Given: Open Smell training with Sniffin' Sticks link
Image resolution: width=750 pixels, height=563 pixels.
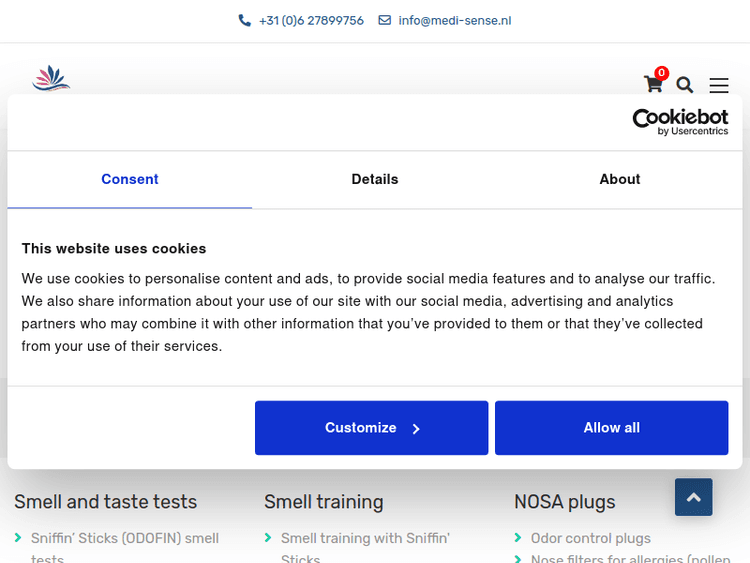Looking at the screenshot, I should (x=365, y=538).
